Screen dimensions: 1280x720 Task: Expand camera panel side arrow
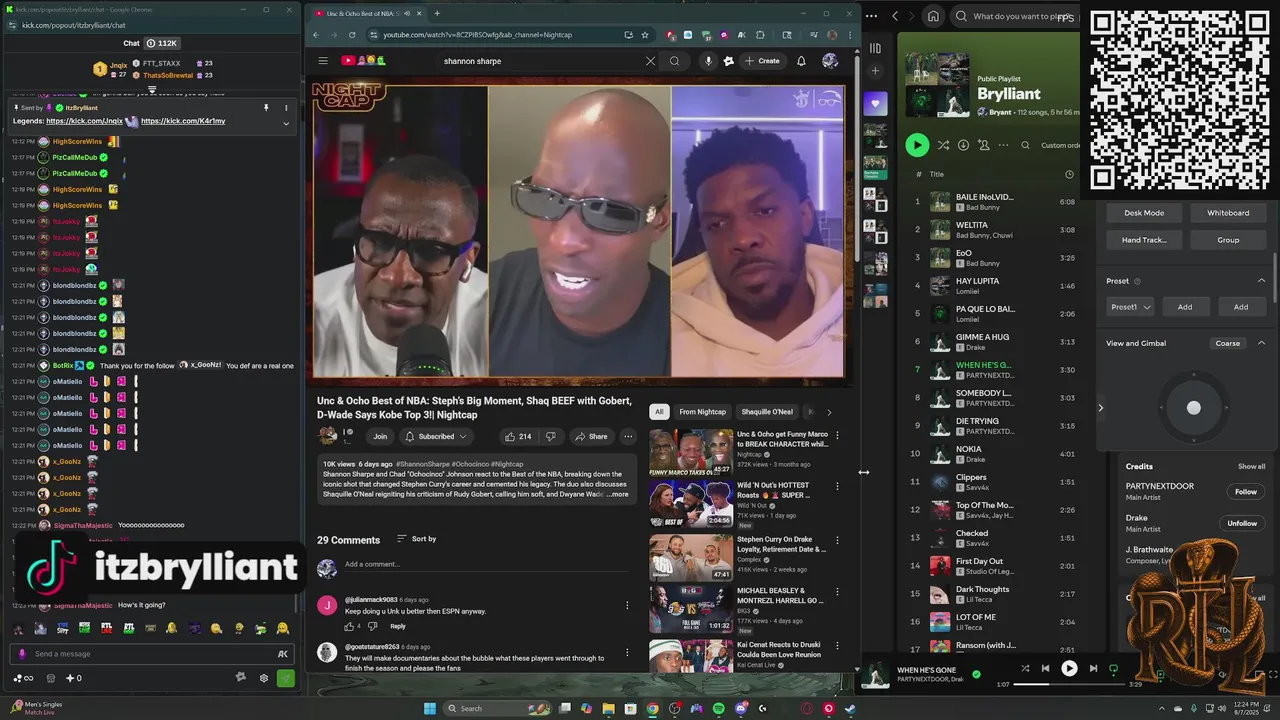1101,407
